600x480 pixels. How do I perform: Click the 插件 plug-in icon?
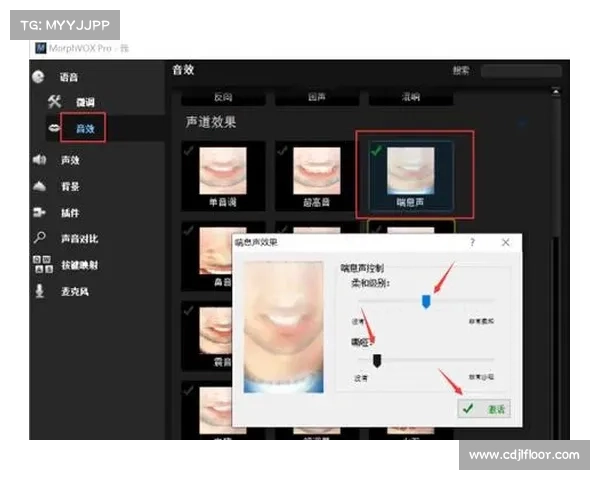coord(39,213)
